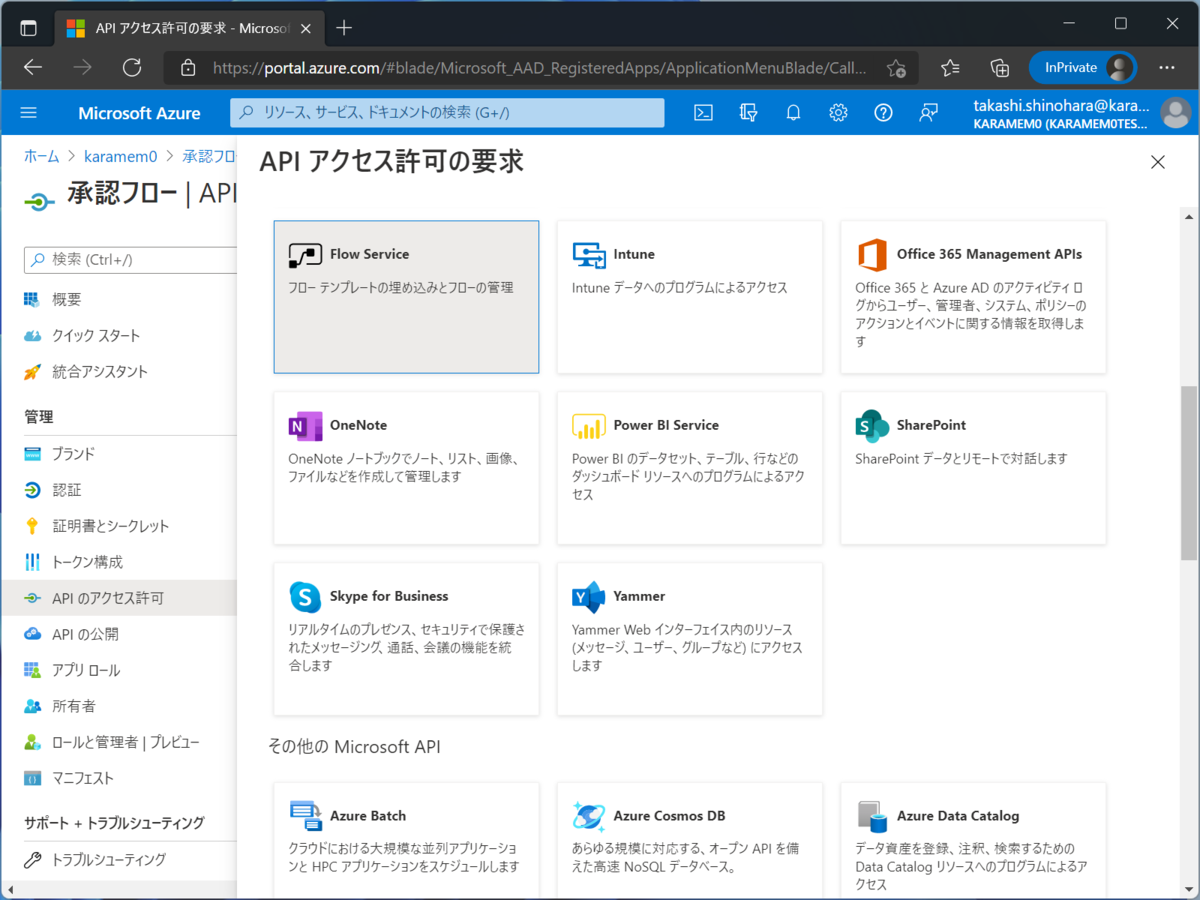The width and height of the screenshot is (1200, 900).
Task: Go back with the browser back arrow
Action: 33,67
